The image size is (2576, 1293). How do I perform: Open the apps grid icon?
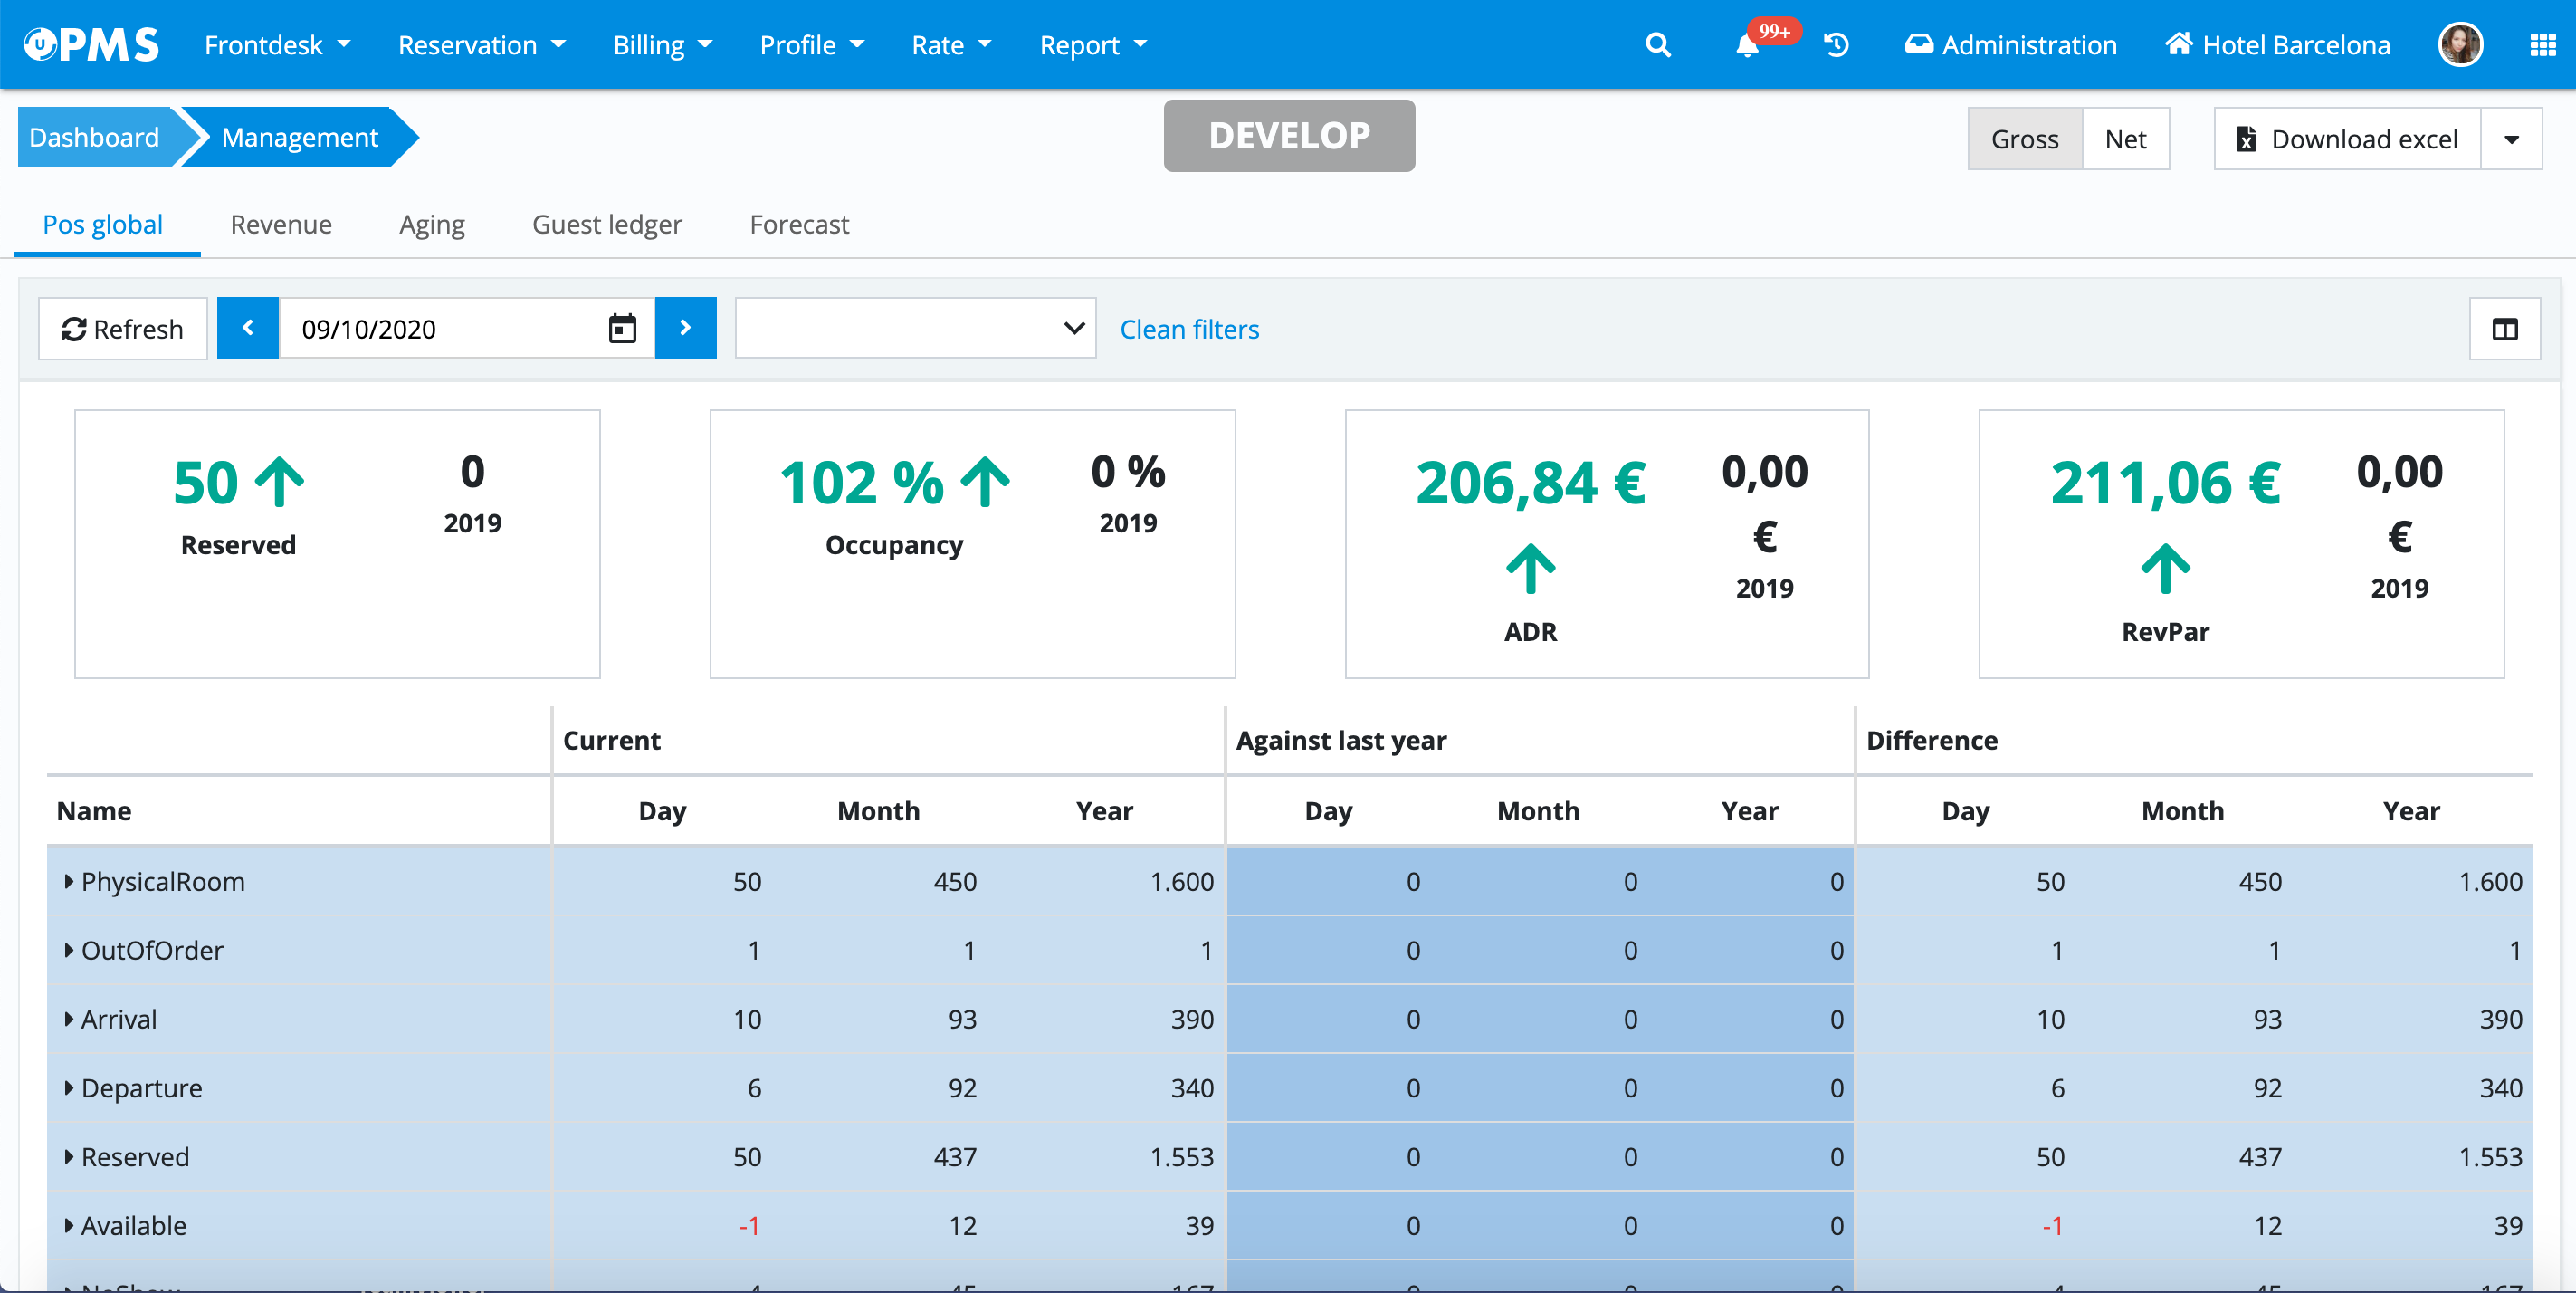click(2542, 45)
